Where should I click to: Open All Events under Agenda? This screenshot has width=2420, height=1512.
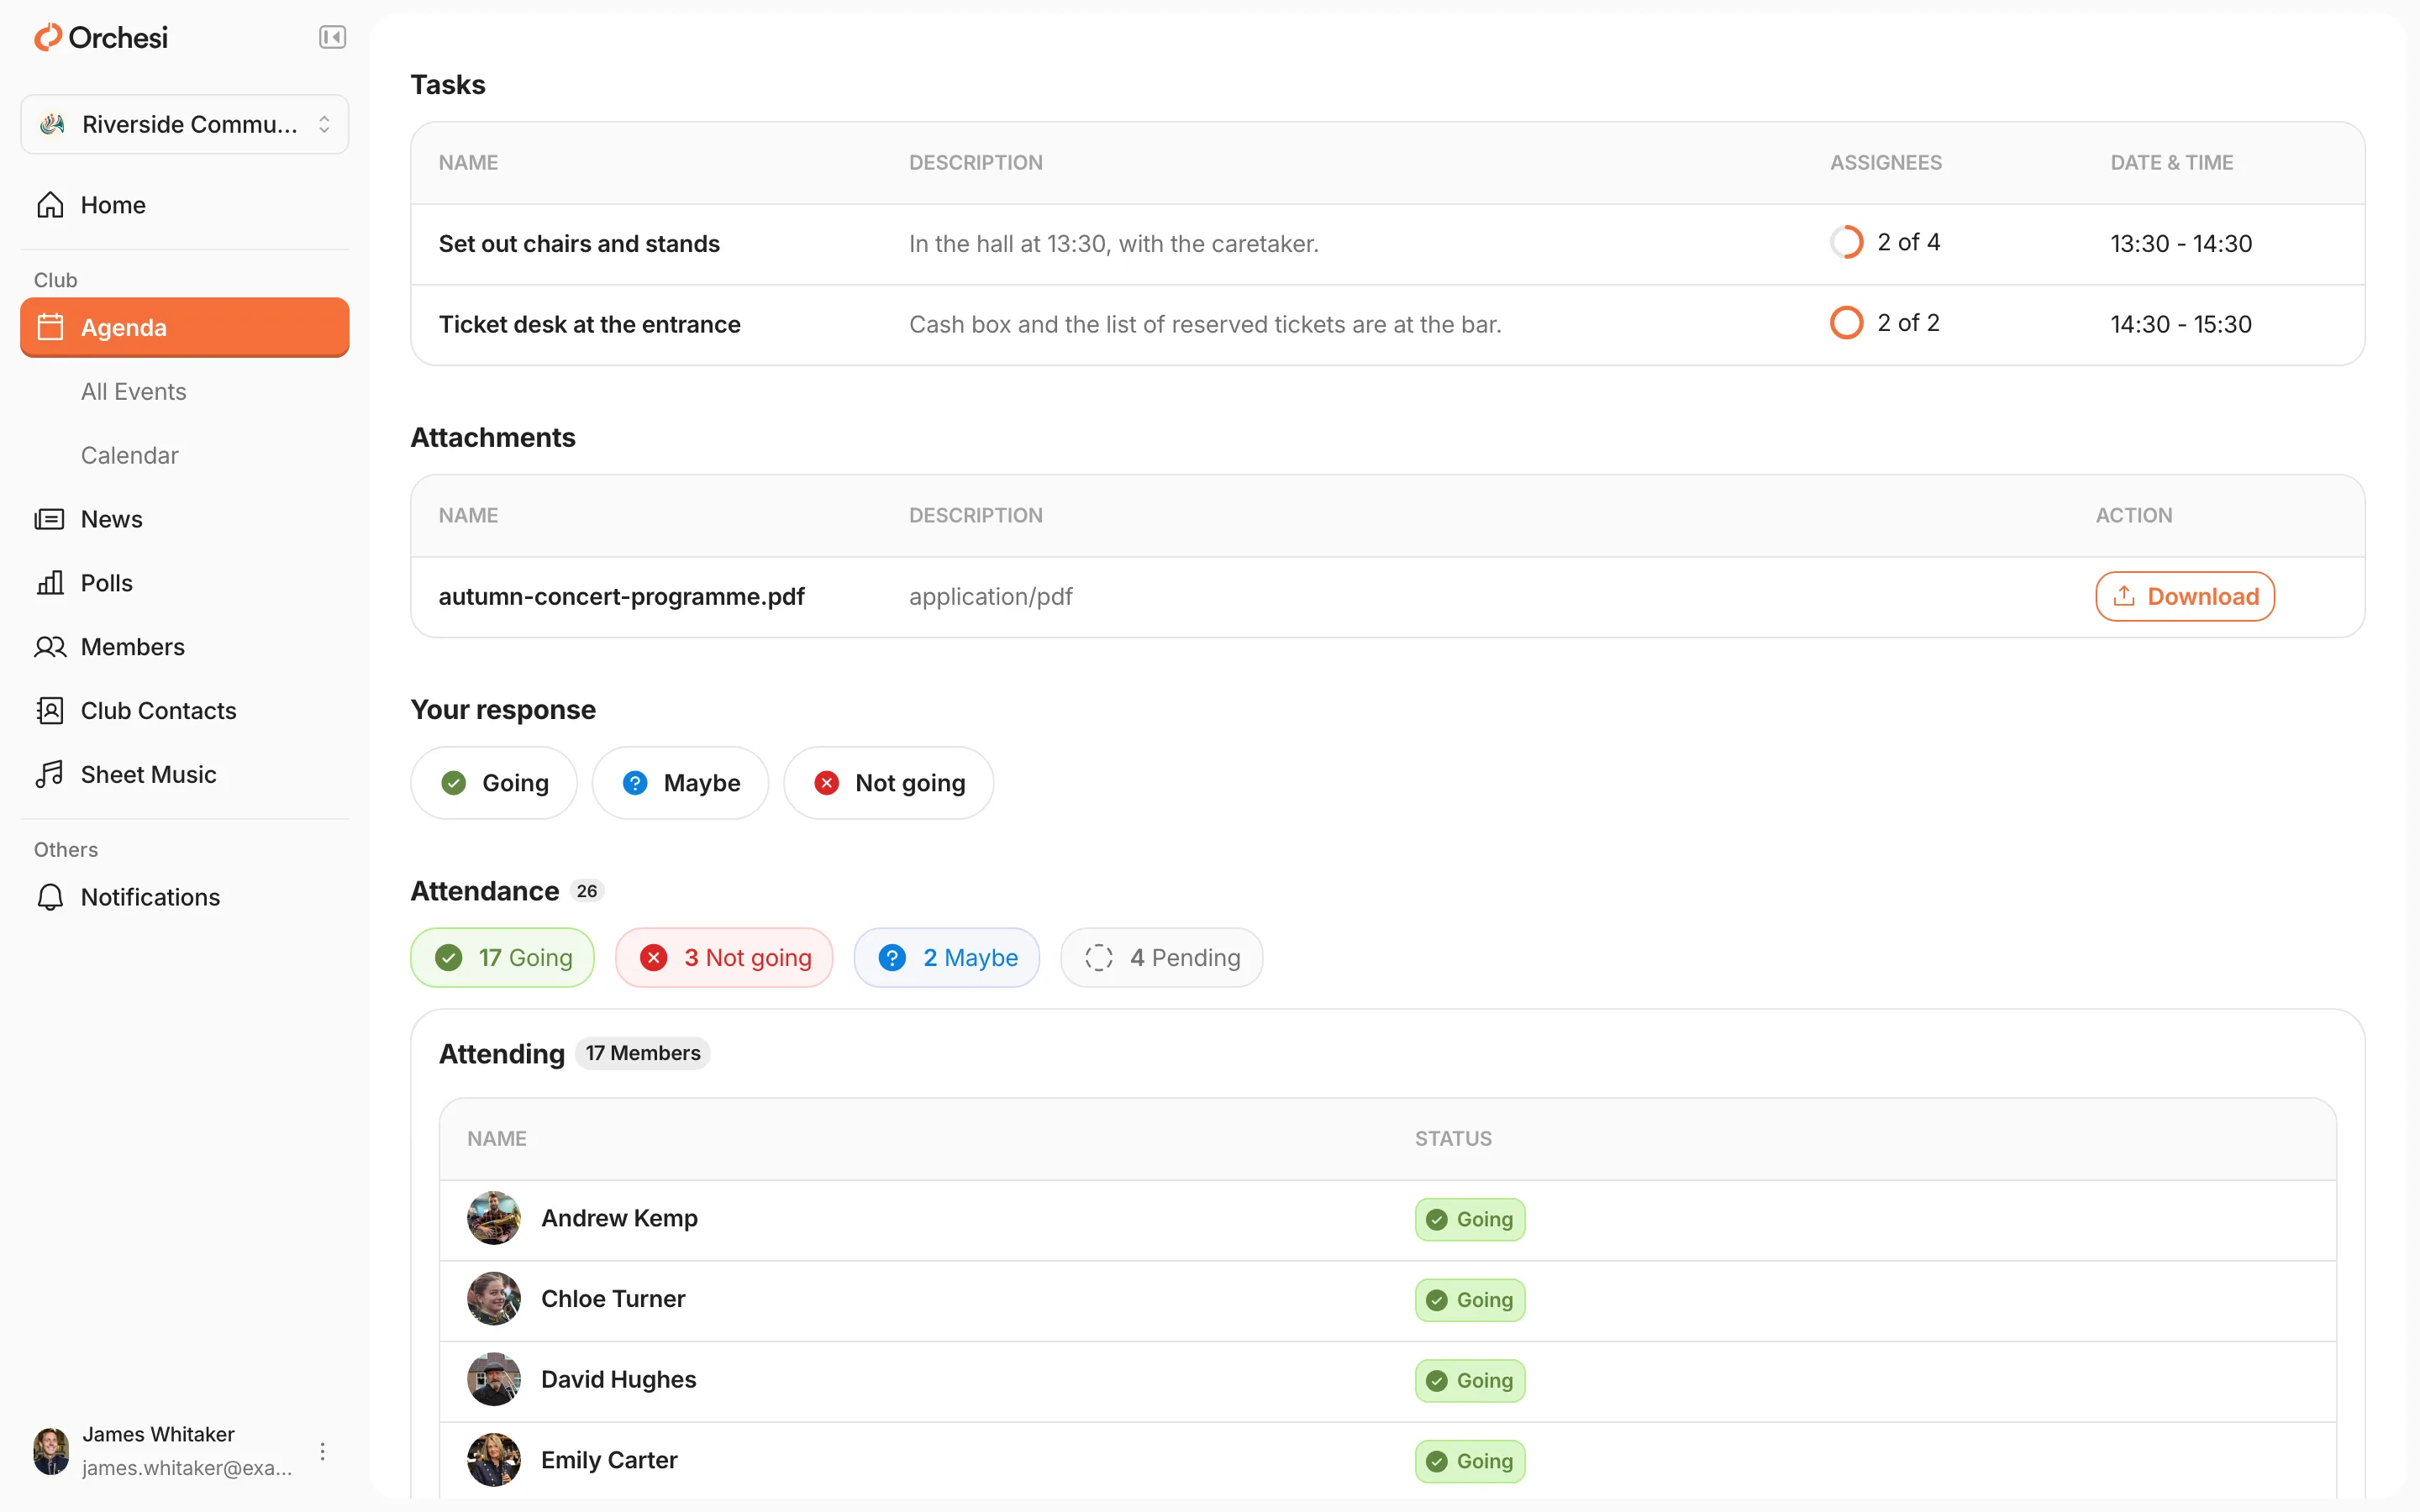134,391
